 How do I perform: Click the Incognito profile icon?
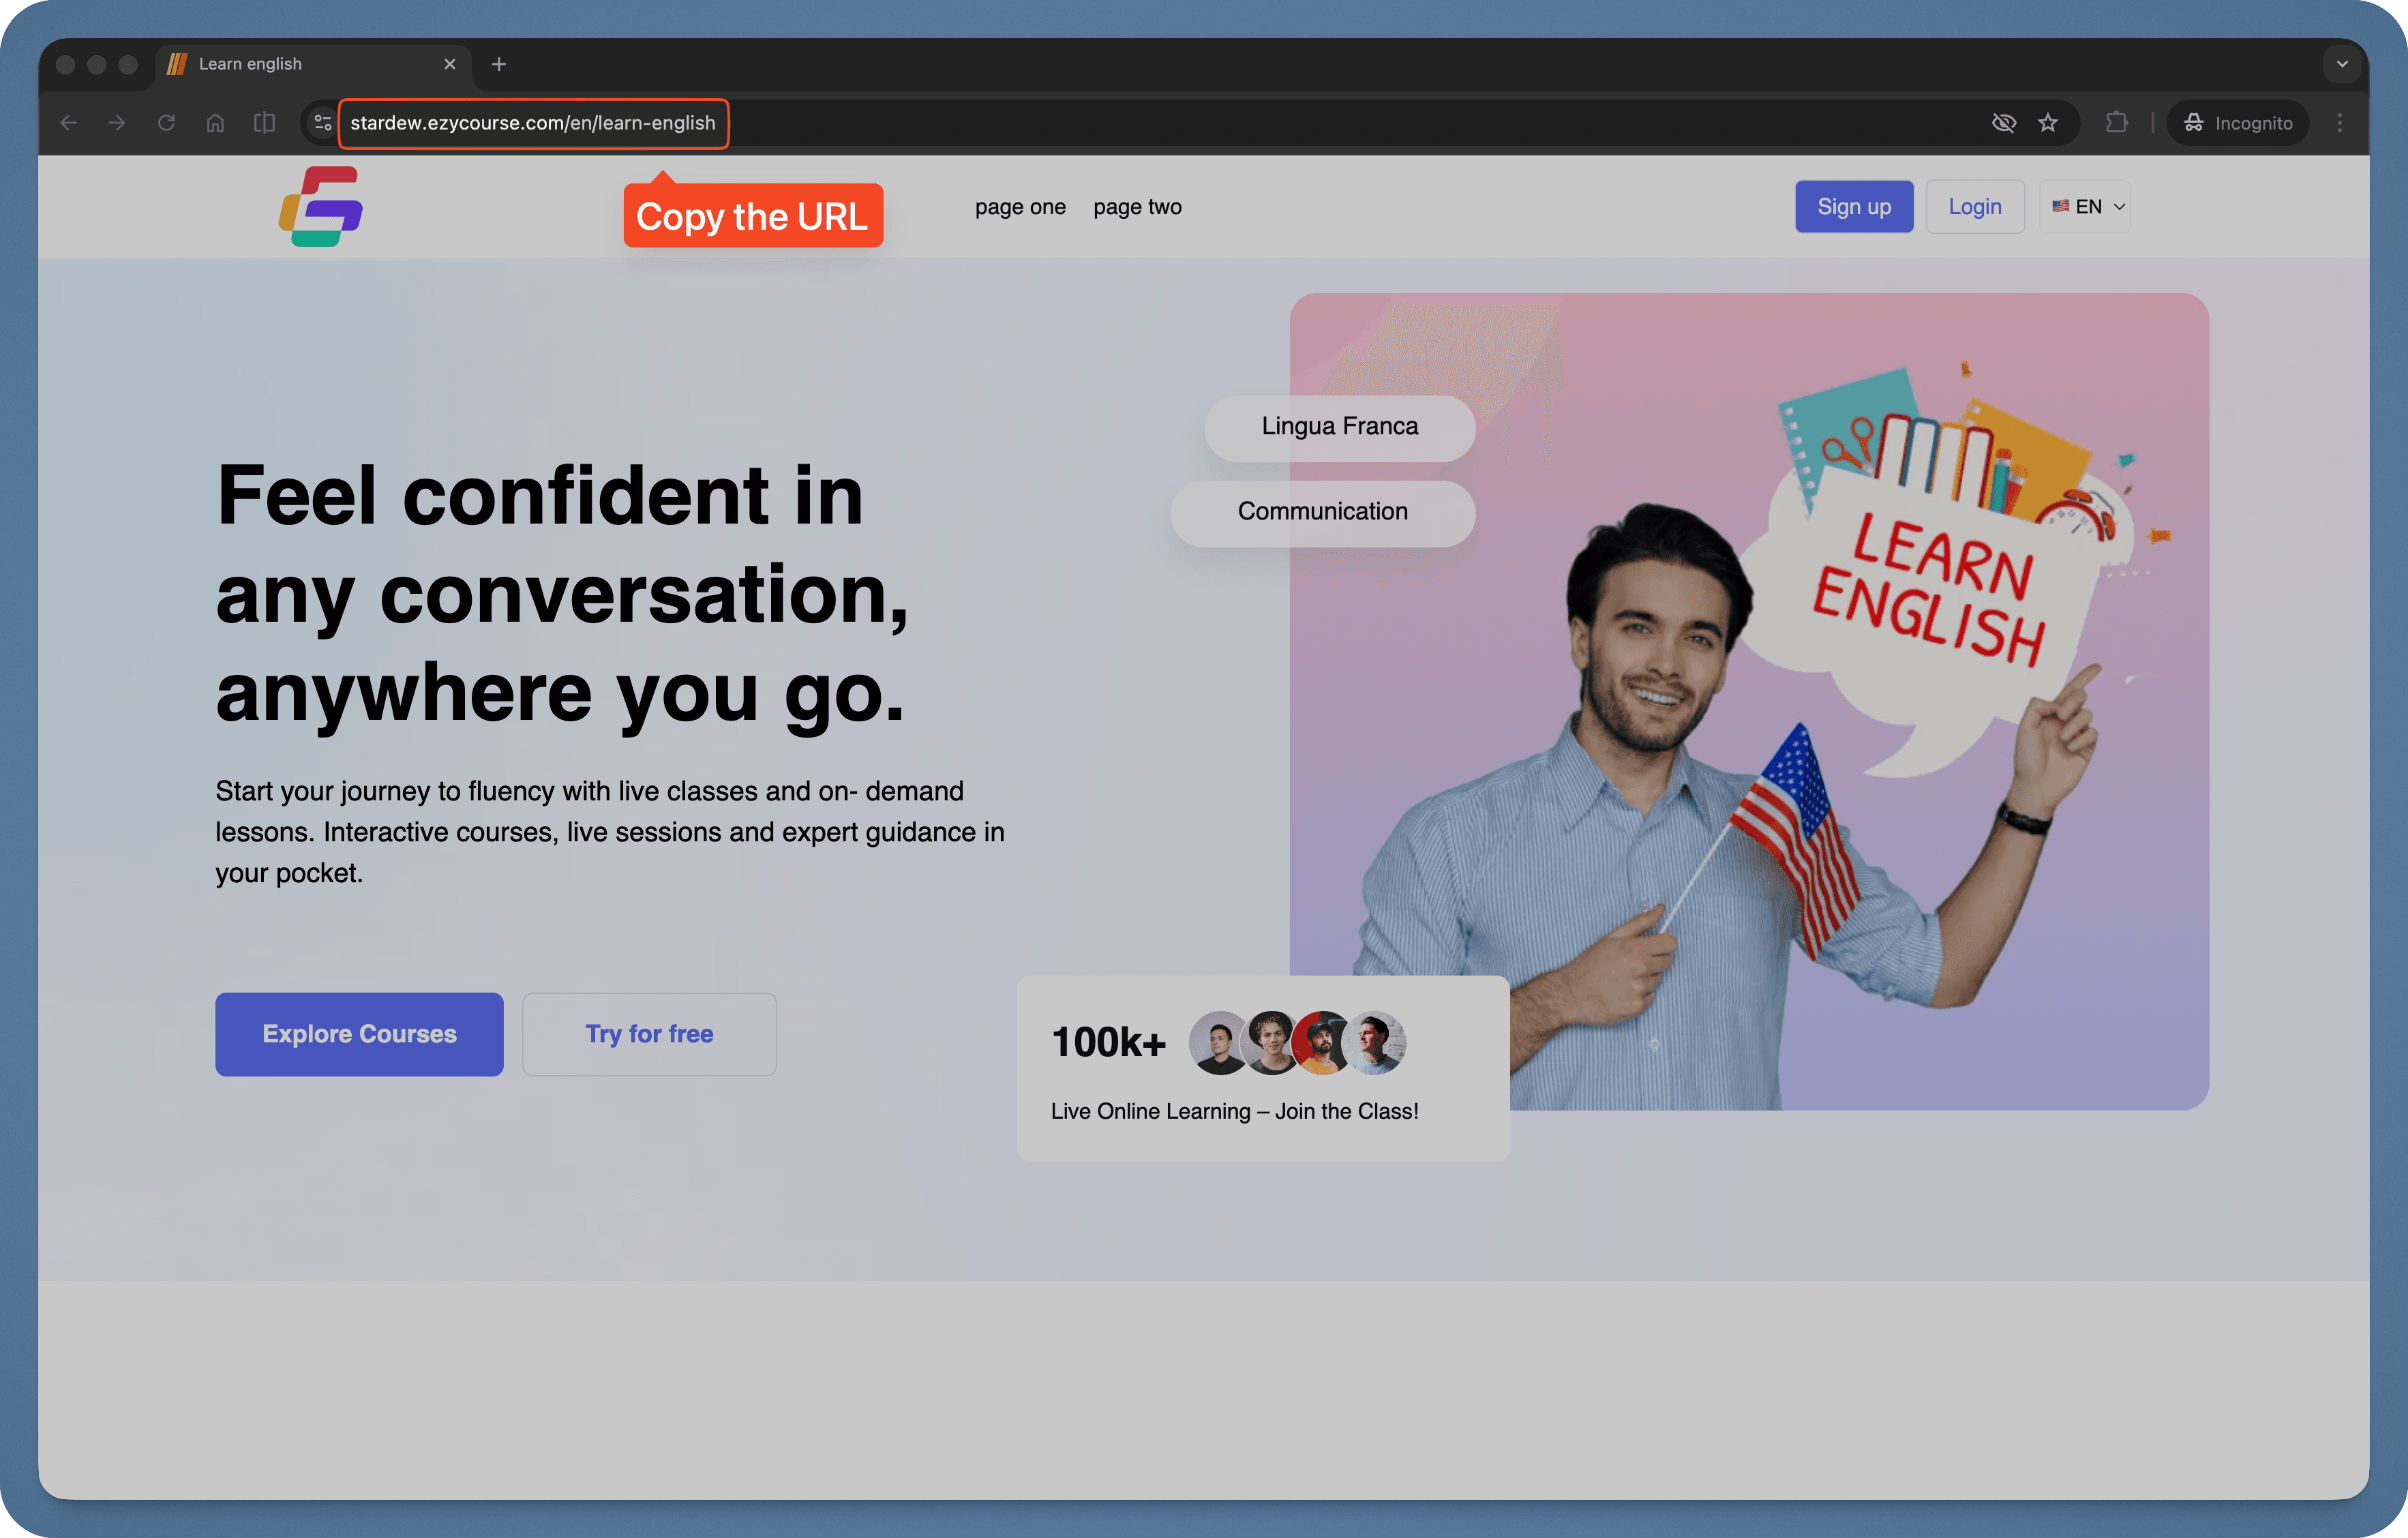pos(2194,122)
